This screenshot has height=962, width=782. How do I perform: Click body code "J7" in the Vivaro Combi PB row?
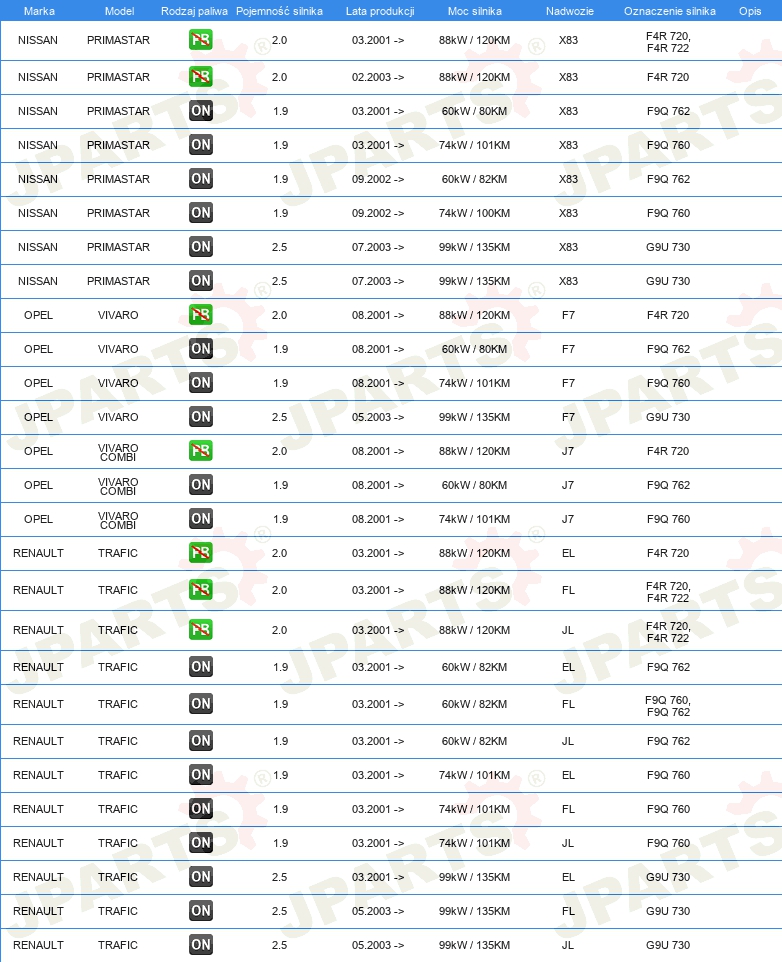[568, 451]
